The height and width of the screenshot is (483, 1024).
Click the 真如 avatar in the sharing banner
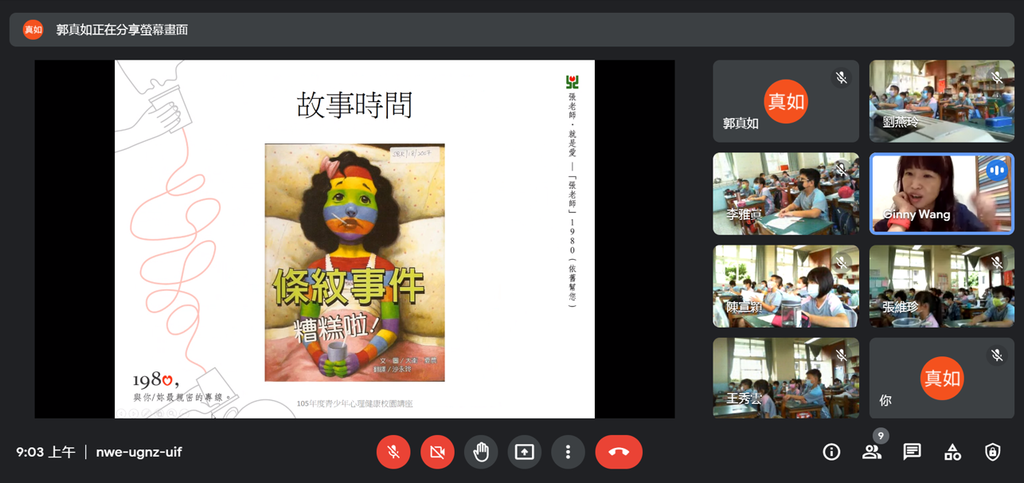tap(33, 29)
